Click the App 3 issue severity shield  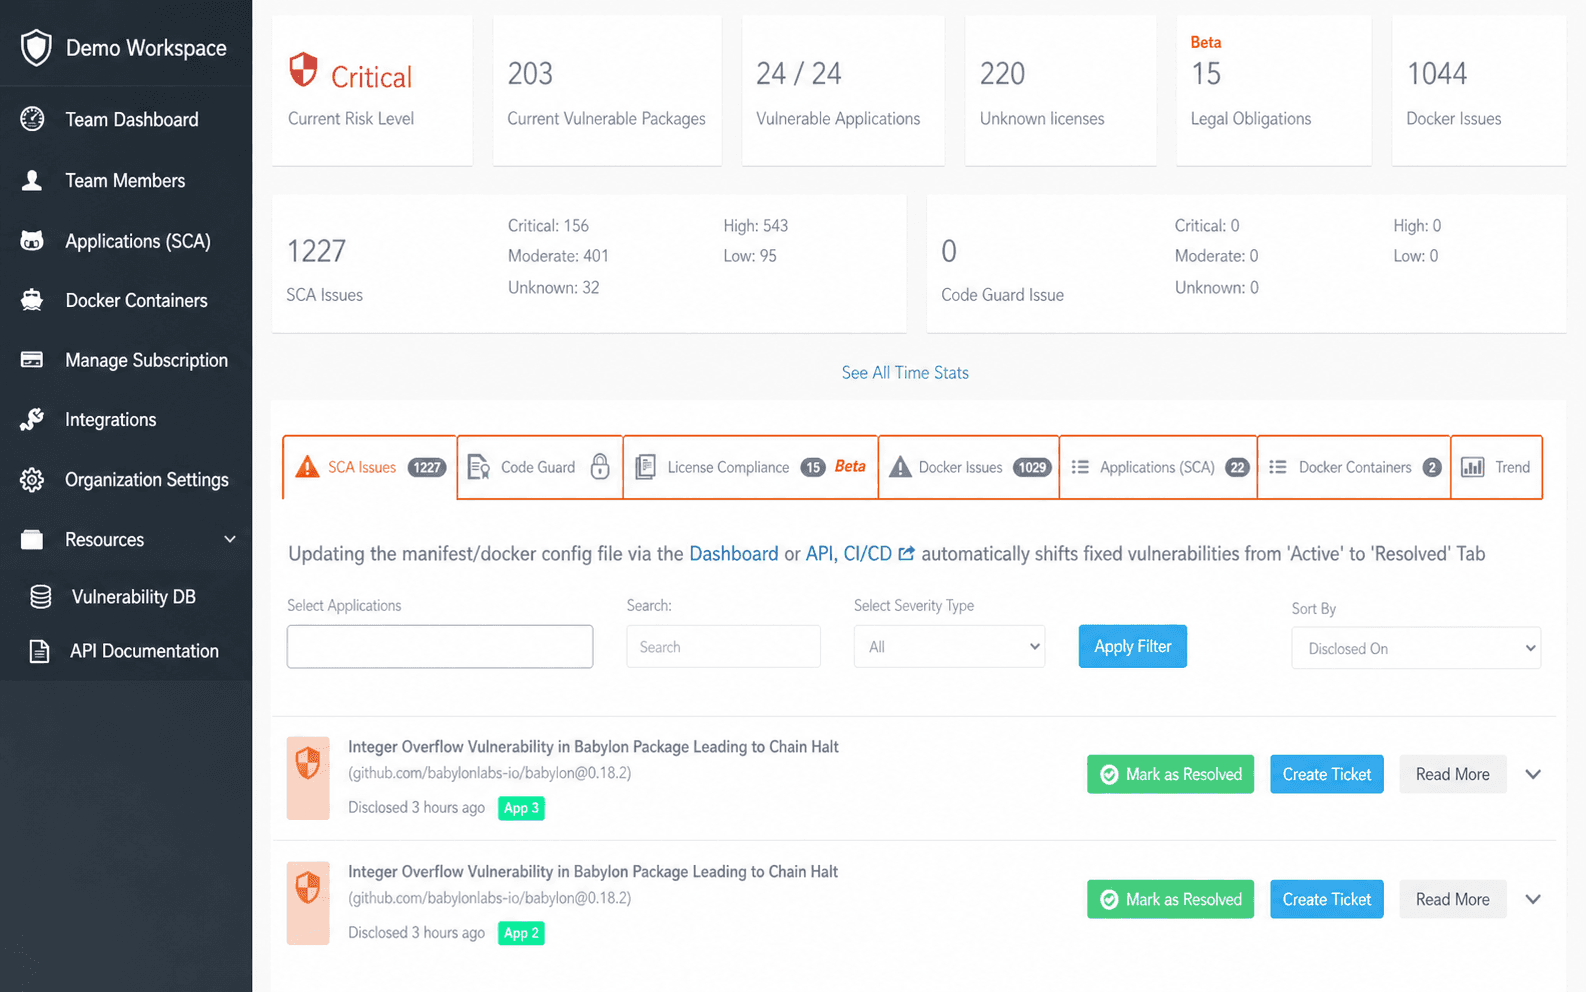(x=308, y=764)
